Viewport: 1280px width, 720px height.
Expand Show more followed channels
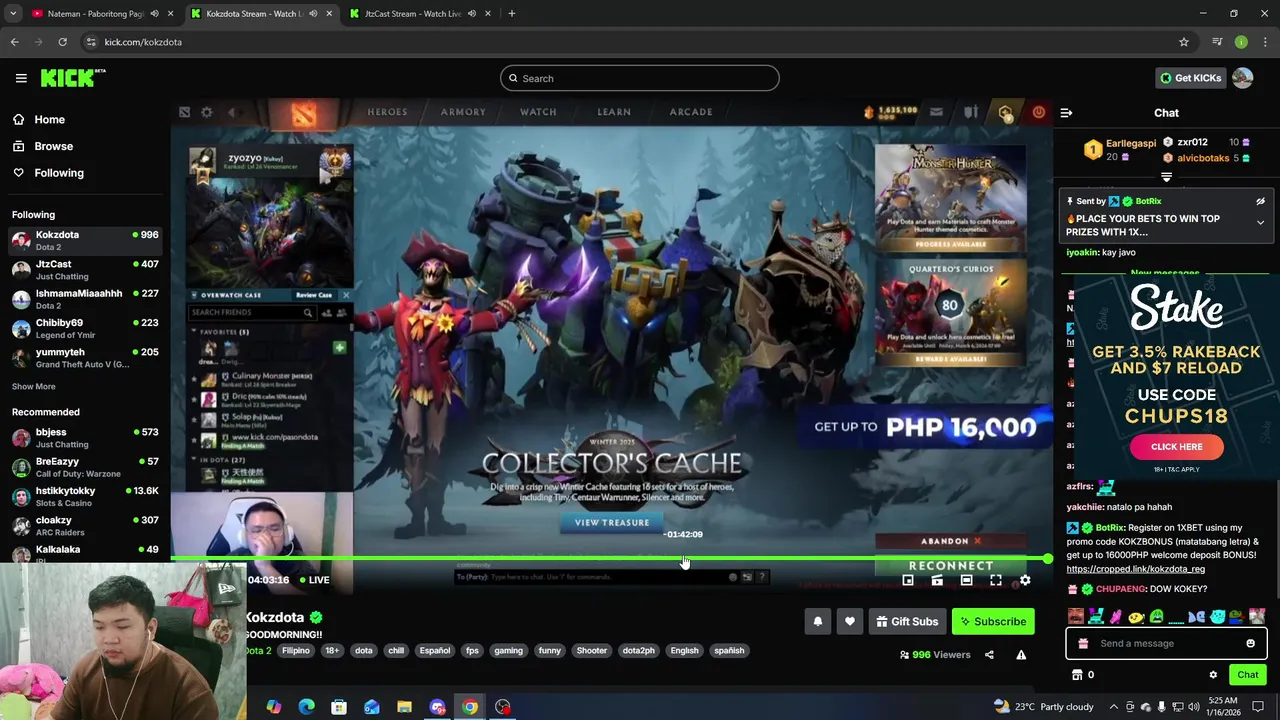[33, 386]
